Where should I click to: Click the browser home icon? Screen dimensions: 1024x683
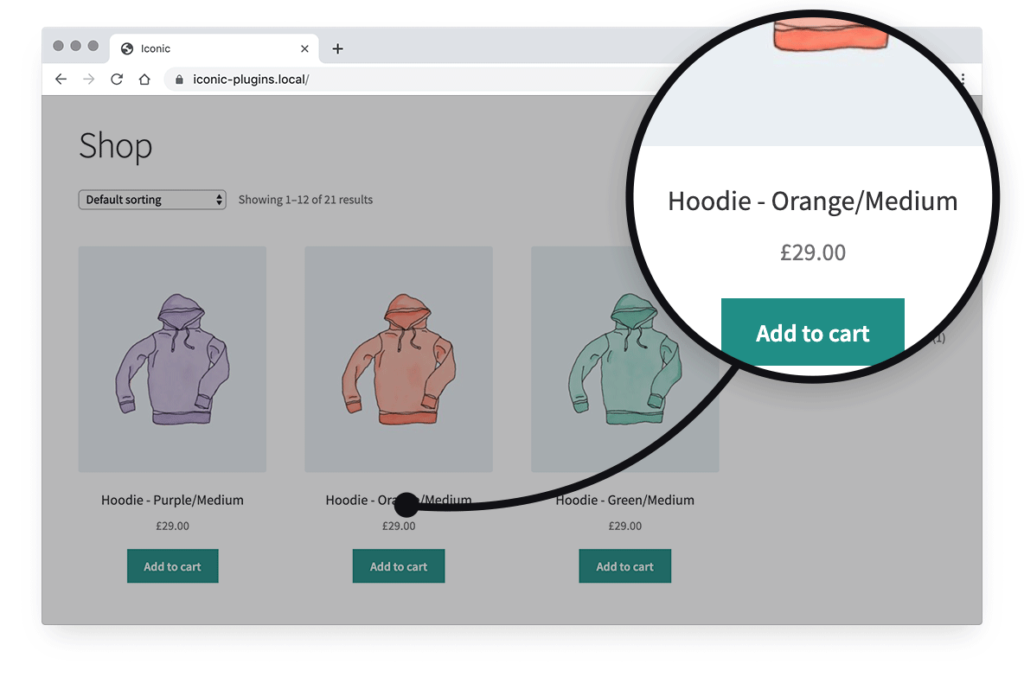pyautogui.click(x=144, y=79)
